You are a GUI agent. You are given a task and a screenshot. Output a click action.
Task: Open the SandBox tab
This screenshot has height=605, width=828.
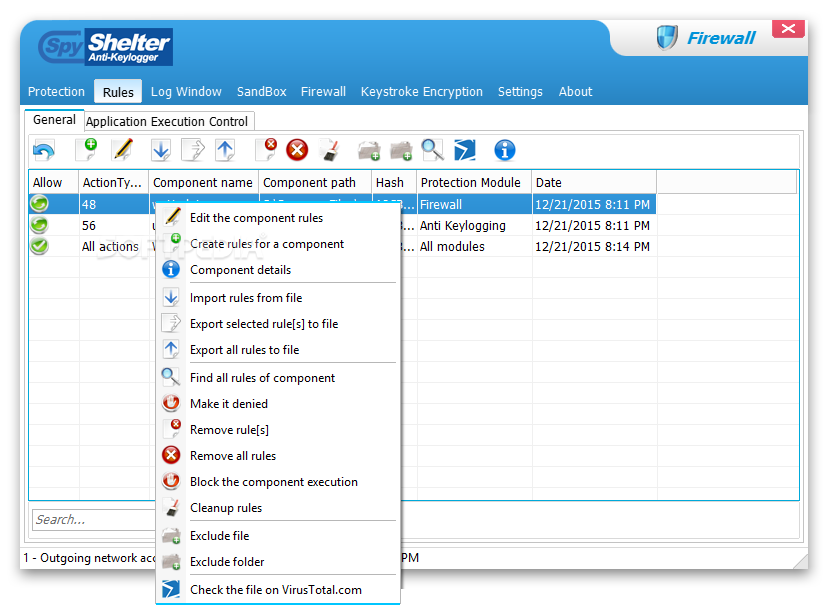coord(261,91)
